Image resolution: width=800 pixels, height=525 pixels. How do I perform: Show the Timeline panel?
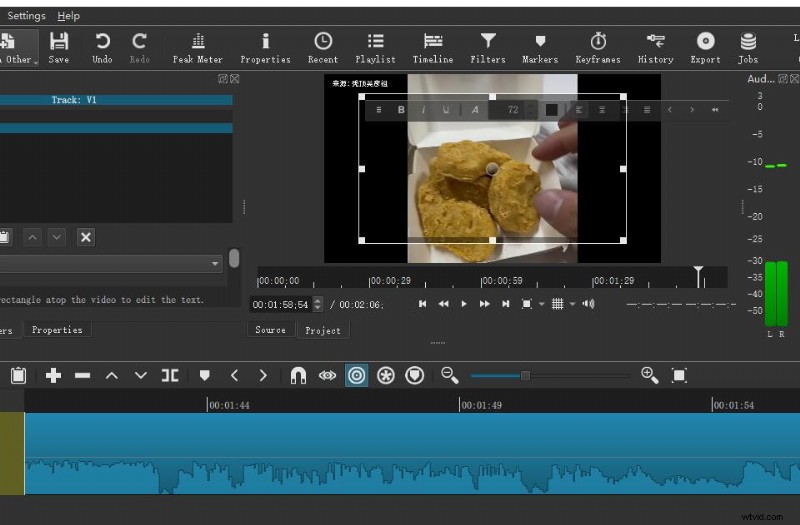pyautogui.click(x=433, y=48)
